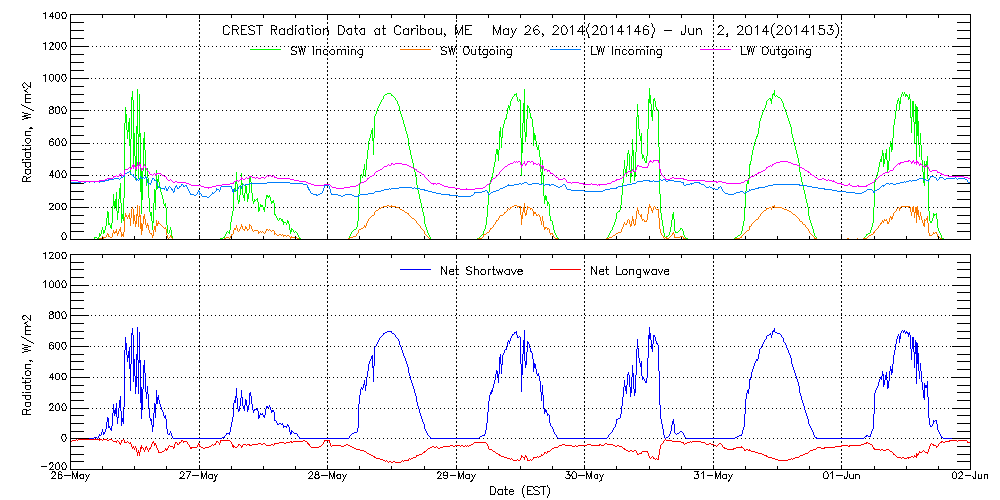Select the 26-May date tick label
Viewport: 1000px width, 500px height.
[72, 478]
